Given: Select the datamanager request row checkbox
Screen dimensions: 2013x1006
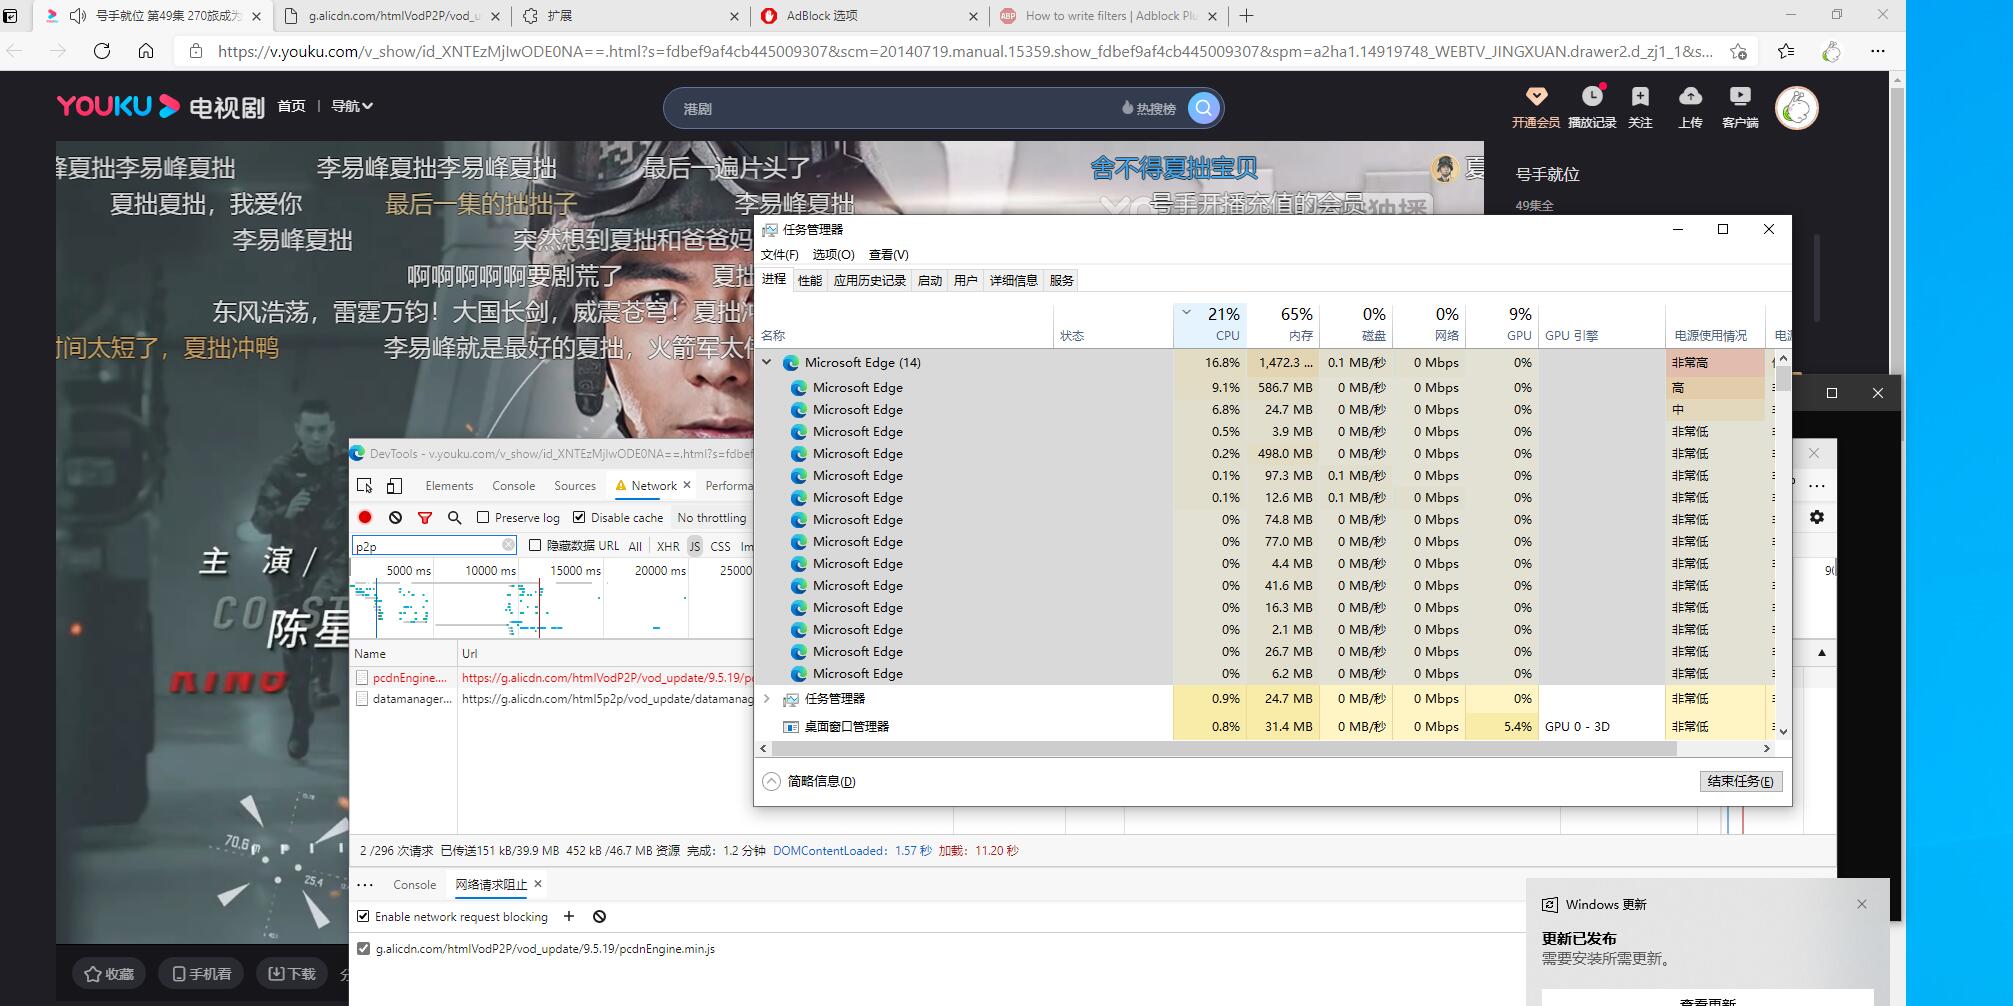Looking at the screenshot, I should tap(362, 699).
